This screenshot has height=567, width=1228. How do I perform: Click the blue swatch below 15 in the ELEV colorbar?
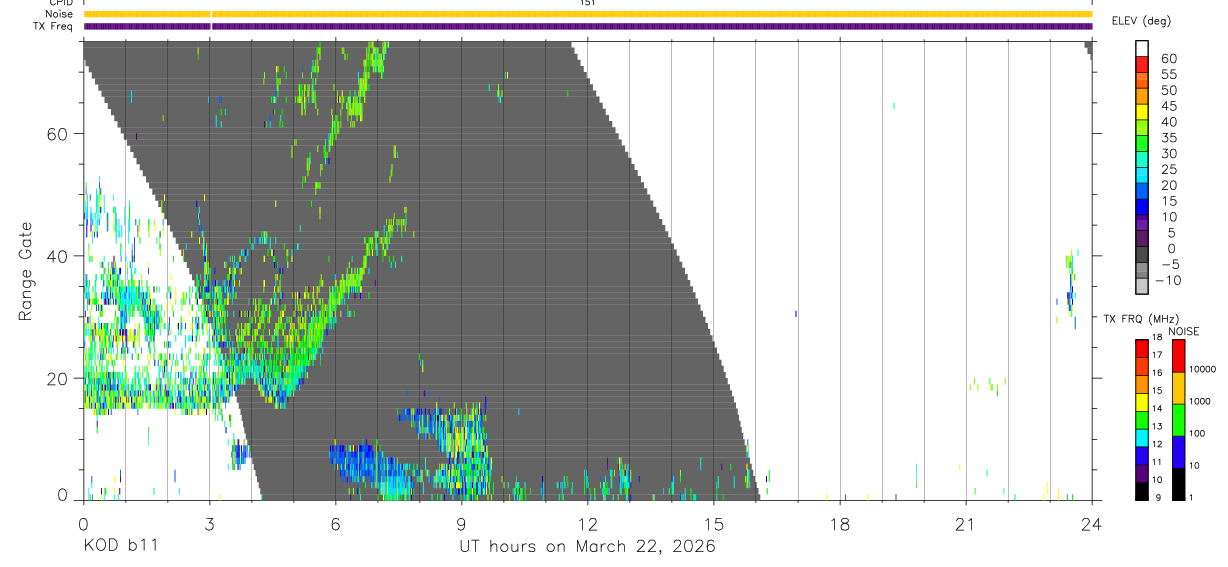tap(1143, 208)
